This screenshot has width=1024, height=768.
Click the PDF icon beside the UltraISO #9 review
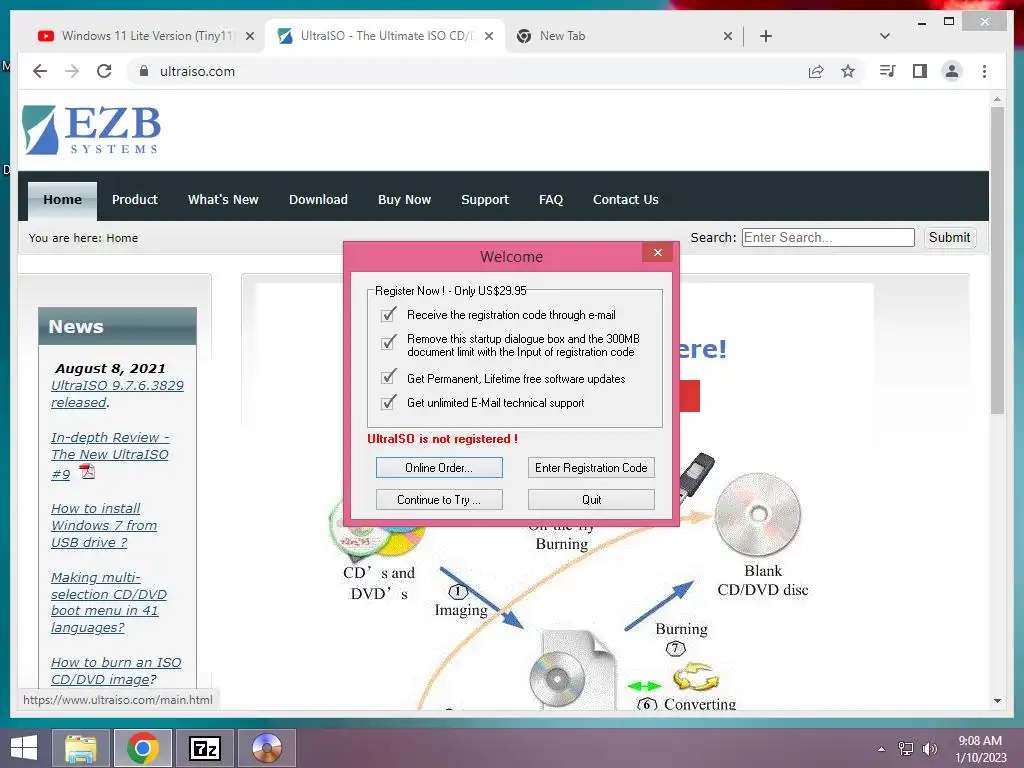[x=87, y=472]
